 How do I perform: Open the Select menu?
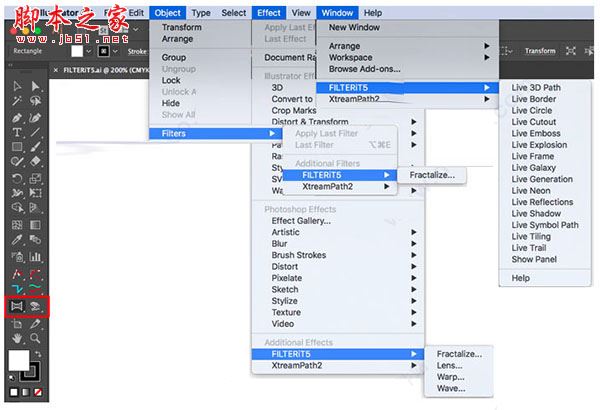coord(234,13)
